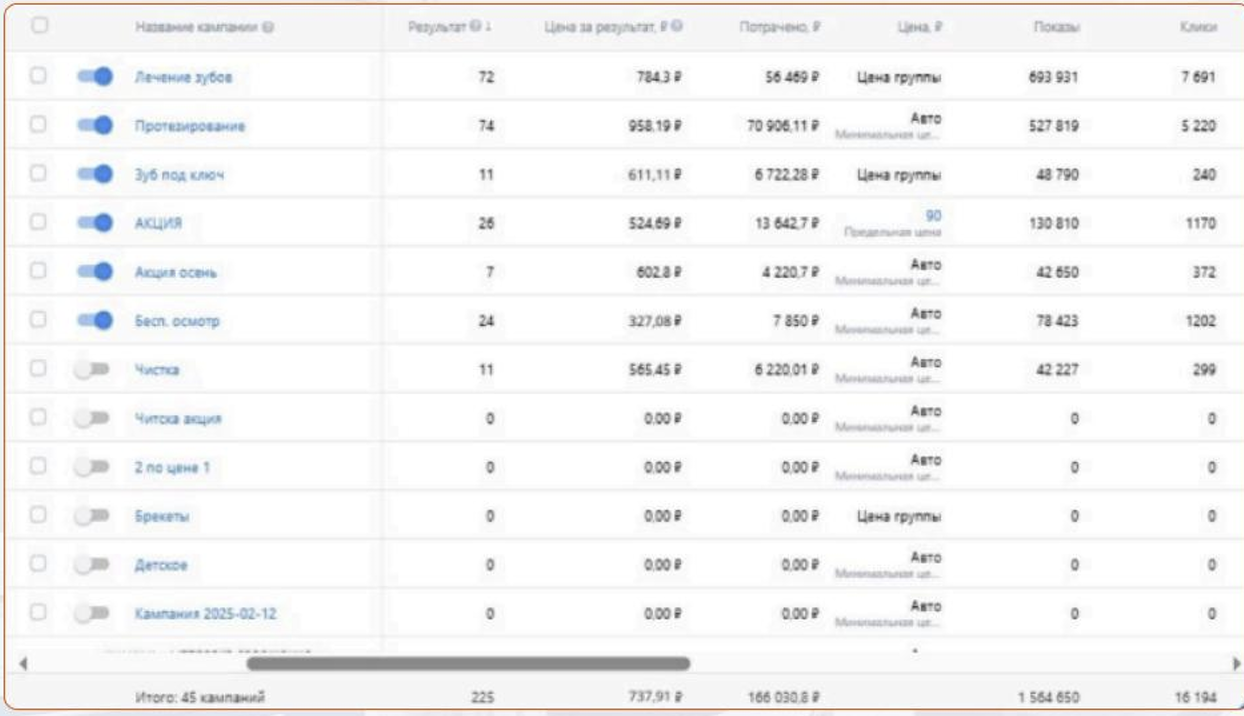Viewport: 1244px width, 716px height.
Task: Mark the checkbox for Чистка campaign
Action: [x=39, y=369]
